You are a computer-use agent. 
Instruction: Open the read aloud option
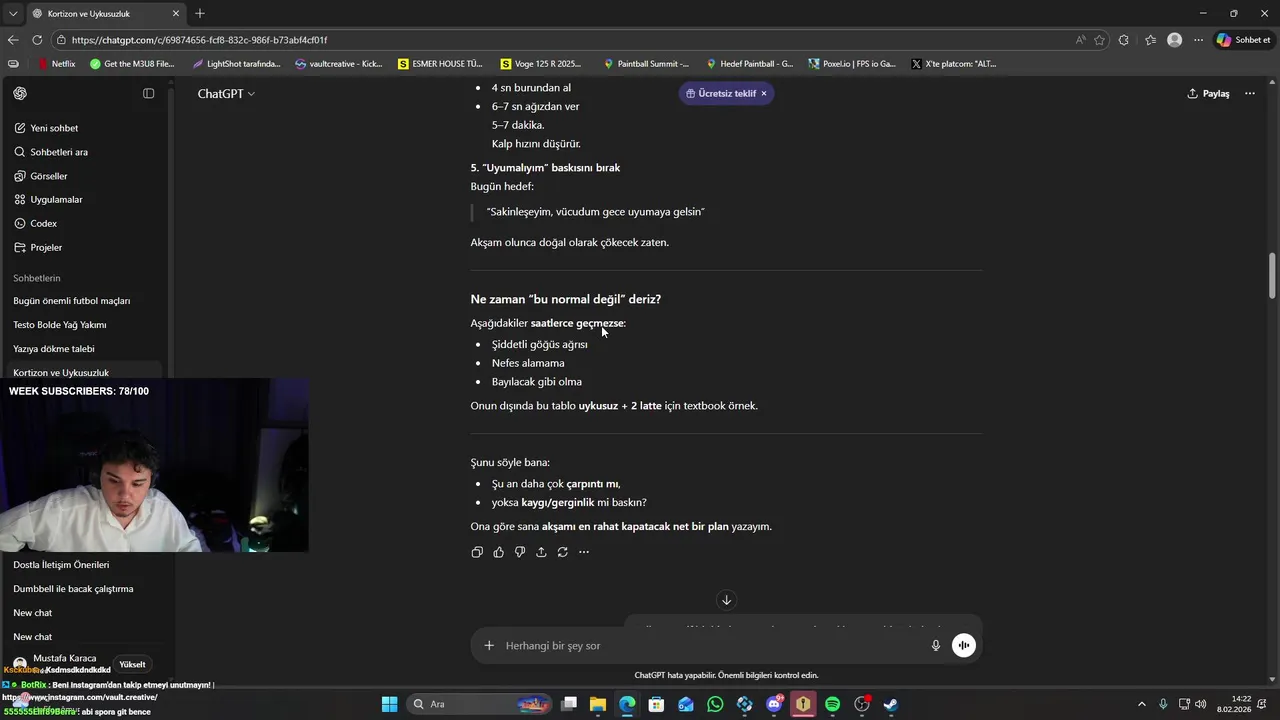tap(1081, 40)
